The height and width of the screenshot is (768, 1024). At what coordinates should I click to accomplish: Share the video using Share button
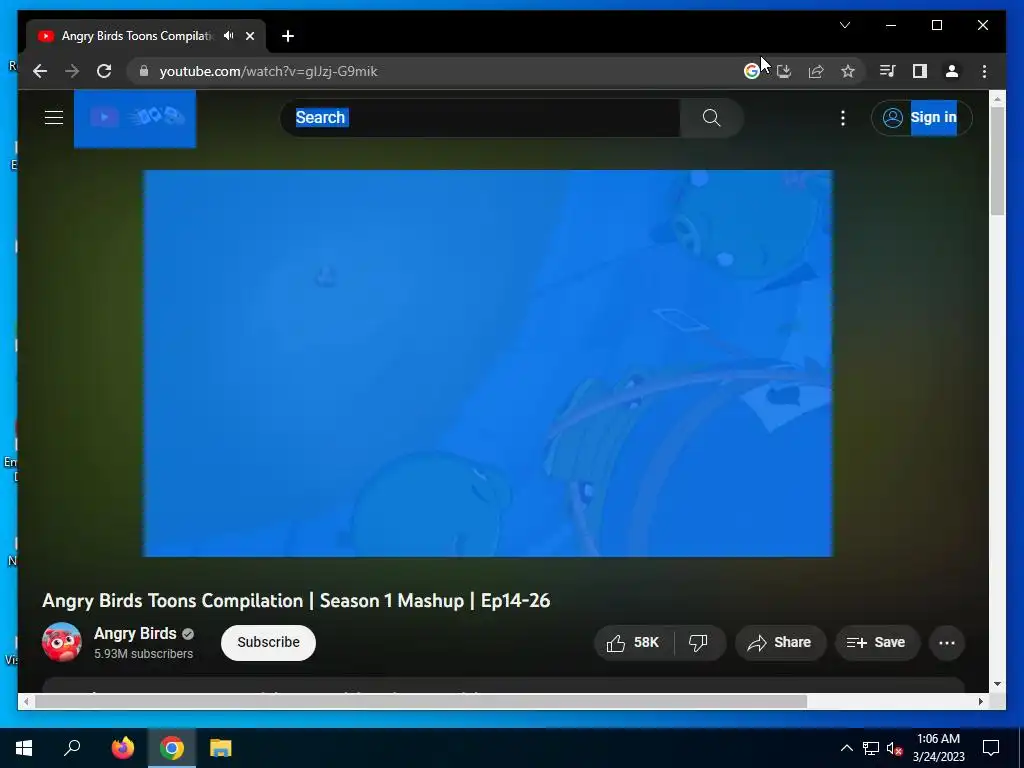(x=780, y=643)
